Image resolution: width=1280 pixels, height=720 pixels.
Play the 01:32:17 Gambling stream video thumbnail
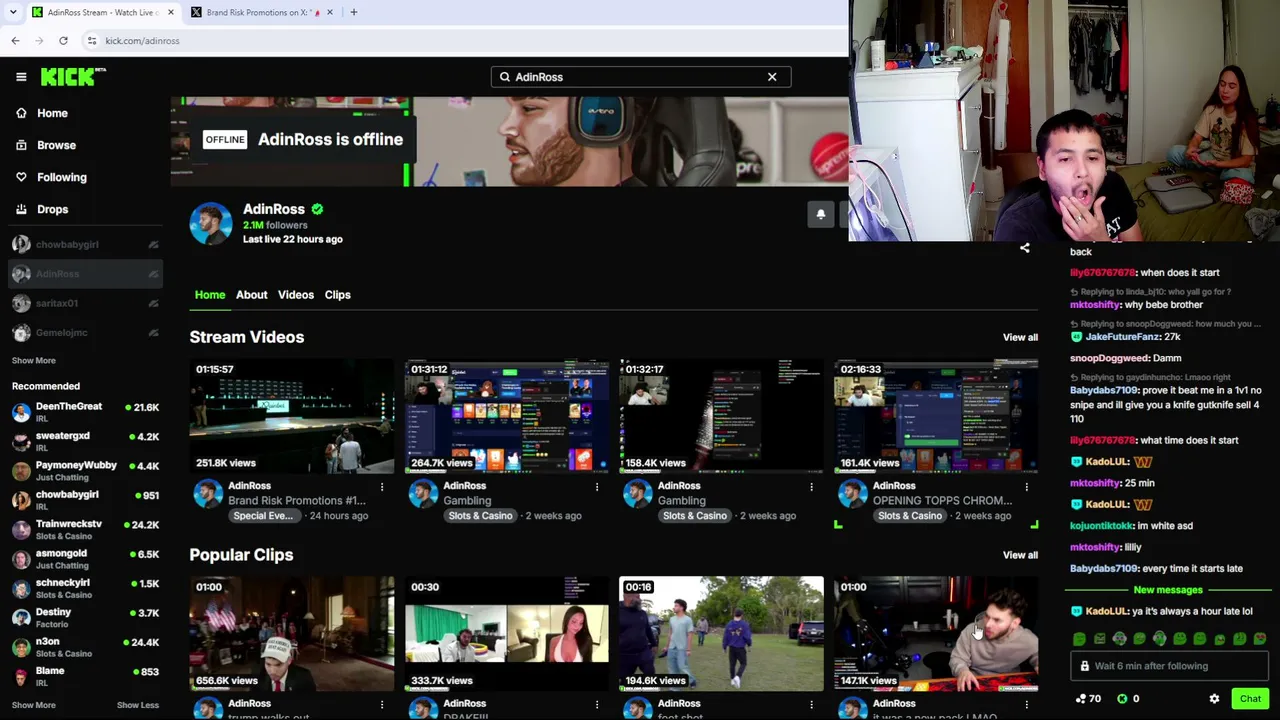point(721,415)
